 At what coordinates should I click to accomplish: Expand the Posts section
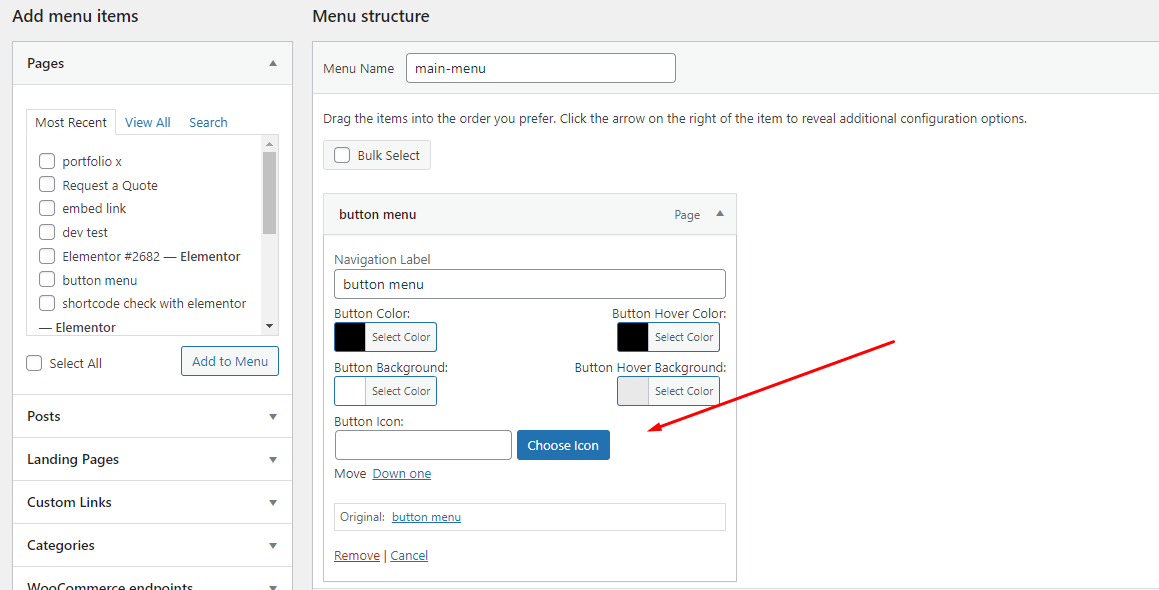[x=273, y=416]
